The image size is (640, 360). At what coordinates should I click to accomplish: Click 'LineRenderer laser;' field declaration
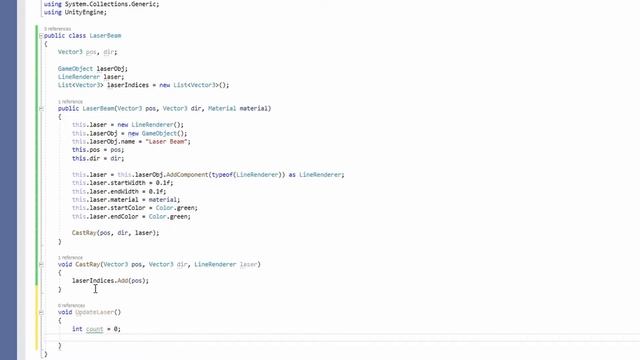pos(91,77)
